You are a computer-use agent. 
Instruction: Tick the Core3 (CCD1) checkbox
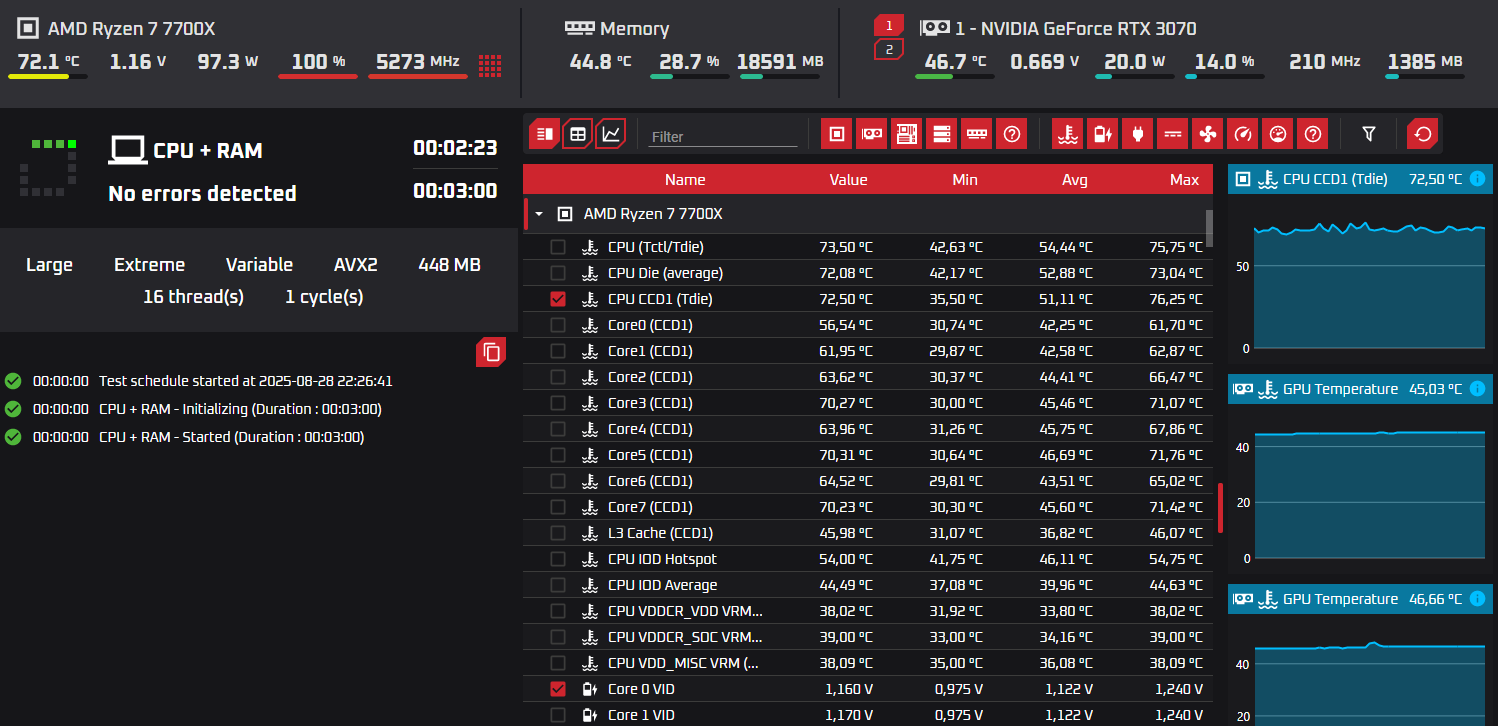coord(558,403)
